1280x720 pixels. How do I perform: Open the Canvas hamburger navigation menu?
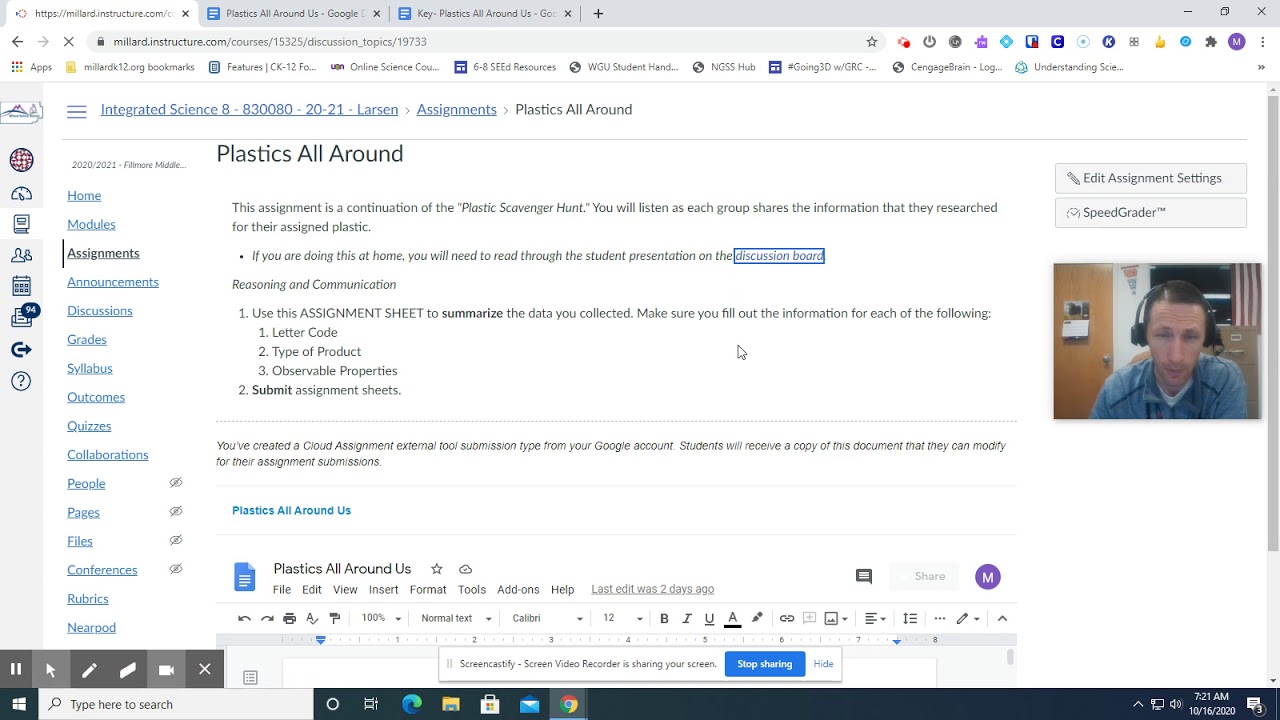pos(77,111)
